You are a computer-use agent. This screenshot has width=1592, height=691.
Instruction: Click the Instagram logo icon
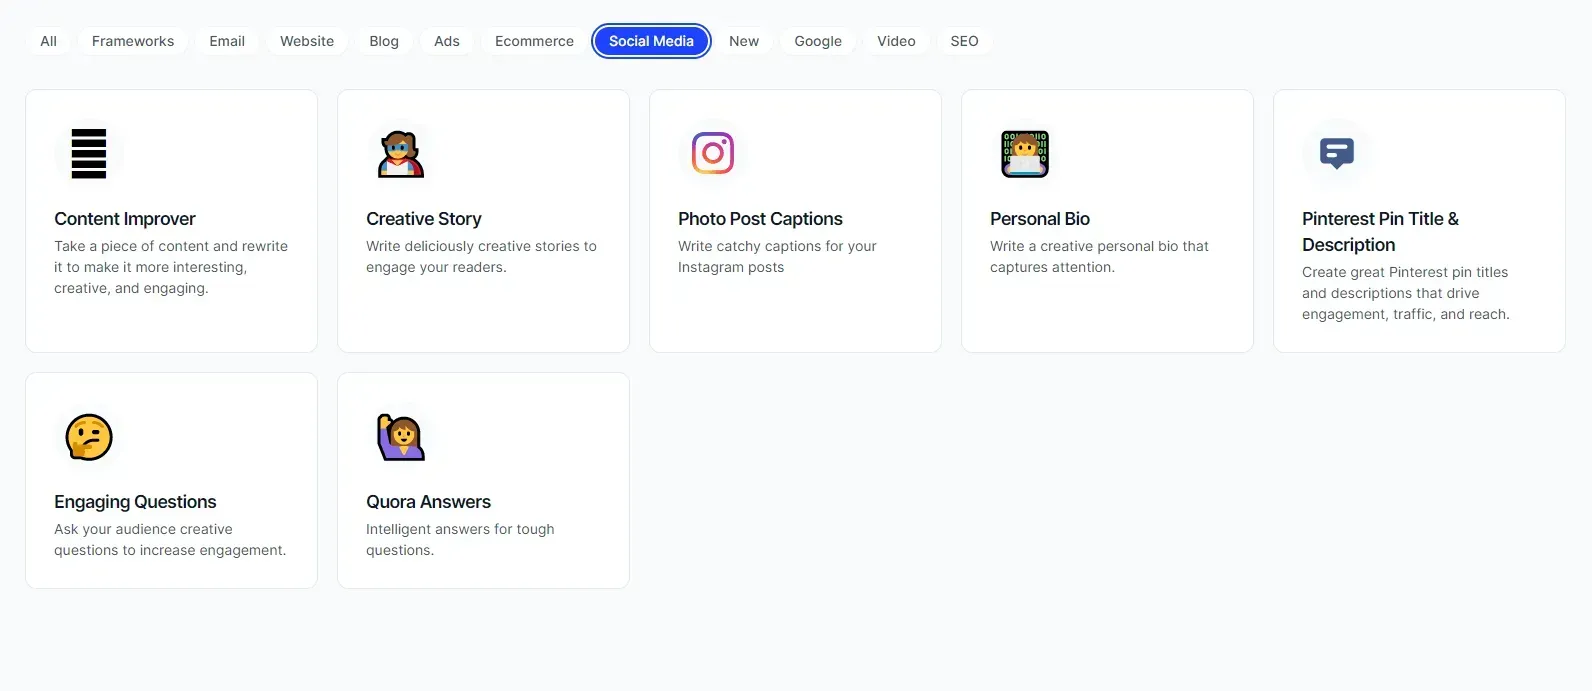[x=713, y=153]
